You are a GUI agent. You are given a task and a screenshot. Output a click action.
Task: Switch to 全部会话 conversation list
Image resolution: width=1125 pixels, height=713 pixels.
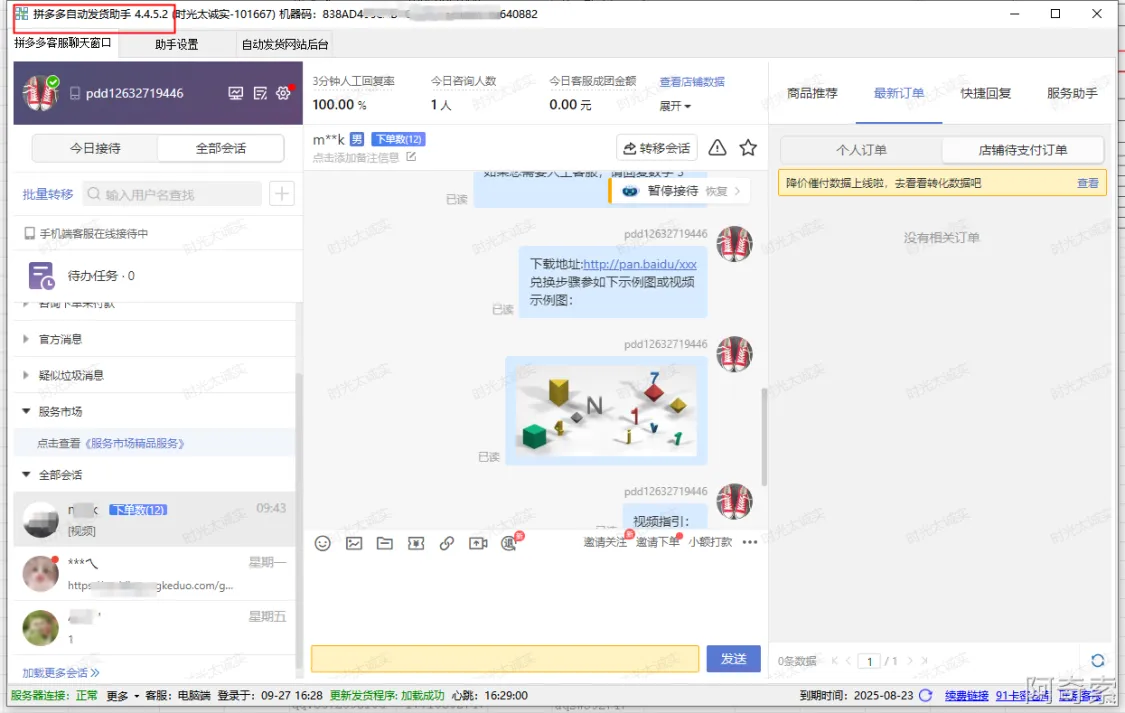point(221,148)
